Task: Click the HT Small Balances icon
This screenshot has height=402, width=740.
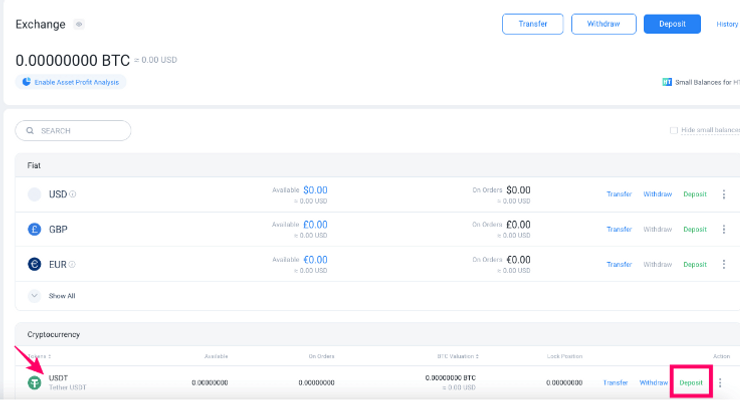Action: (667, 82)
